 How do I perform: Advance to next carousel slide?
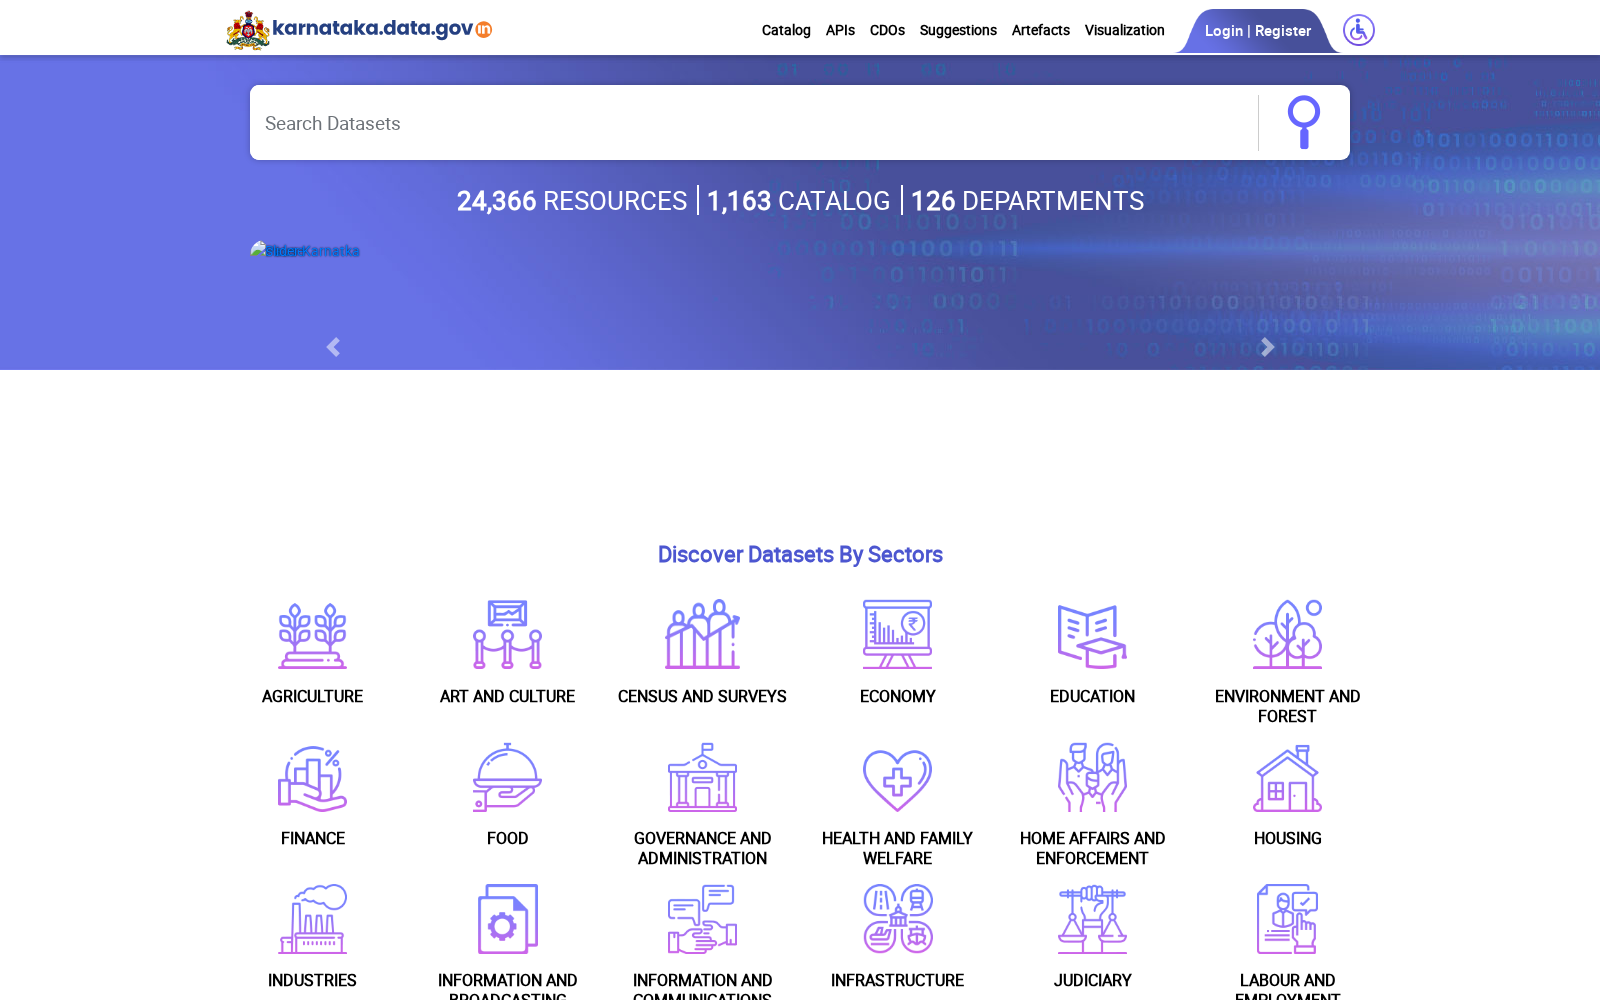point(1267,347)
